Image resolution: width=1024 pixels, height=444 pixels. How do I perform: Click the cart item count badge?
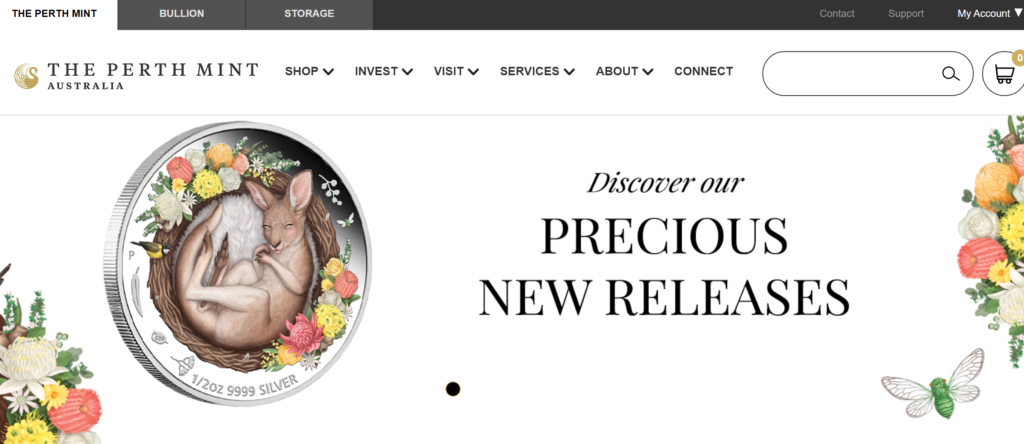pos(1019,58)
